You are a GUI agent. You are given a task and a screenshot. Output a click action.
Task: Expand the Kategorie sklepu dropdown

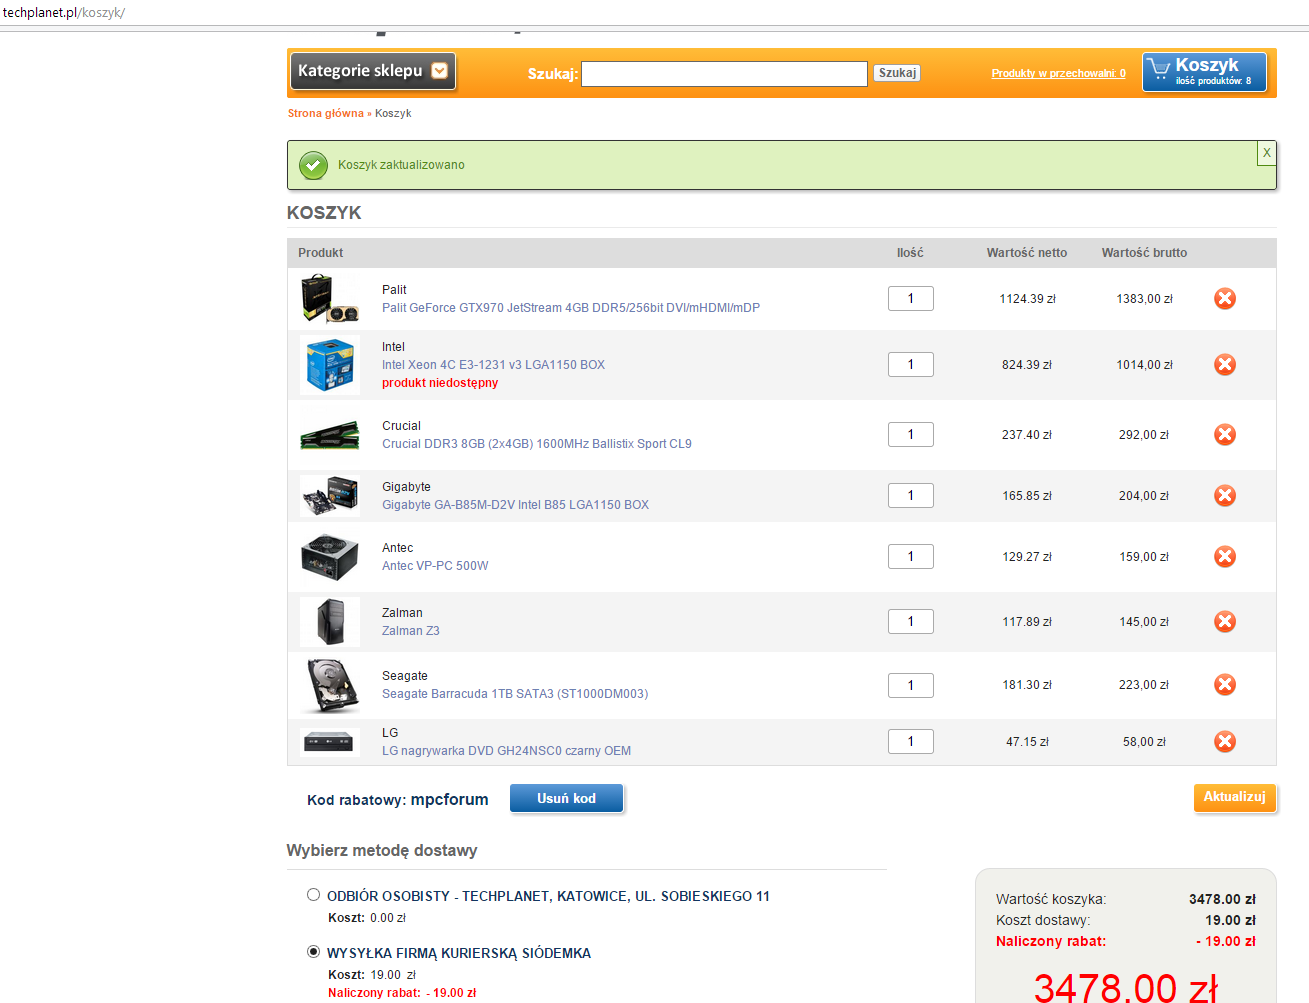coord(373,71)
